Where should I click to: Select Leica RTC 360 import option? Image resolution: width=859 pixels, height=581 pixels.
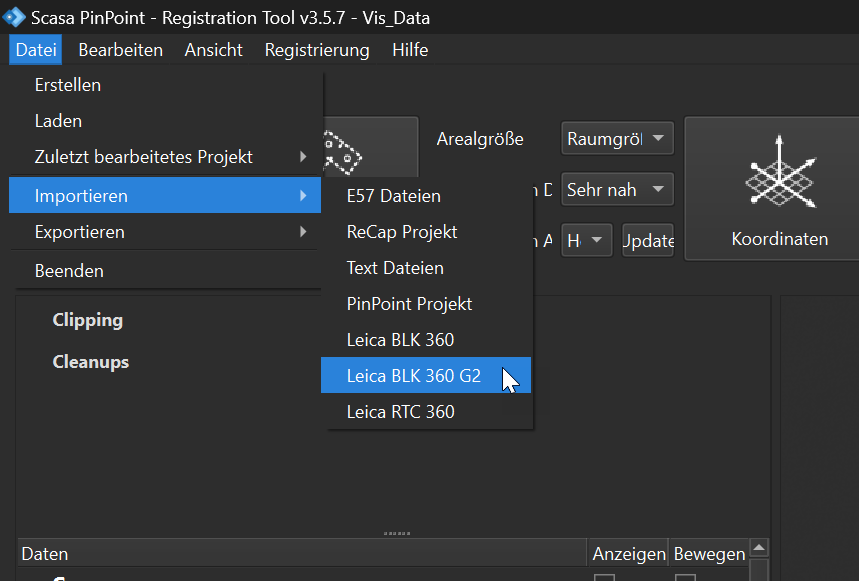tap(426, 412)
